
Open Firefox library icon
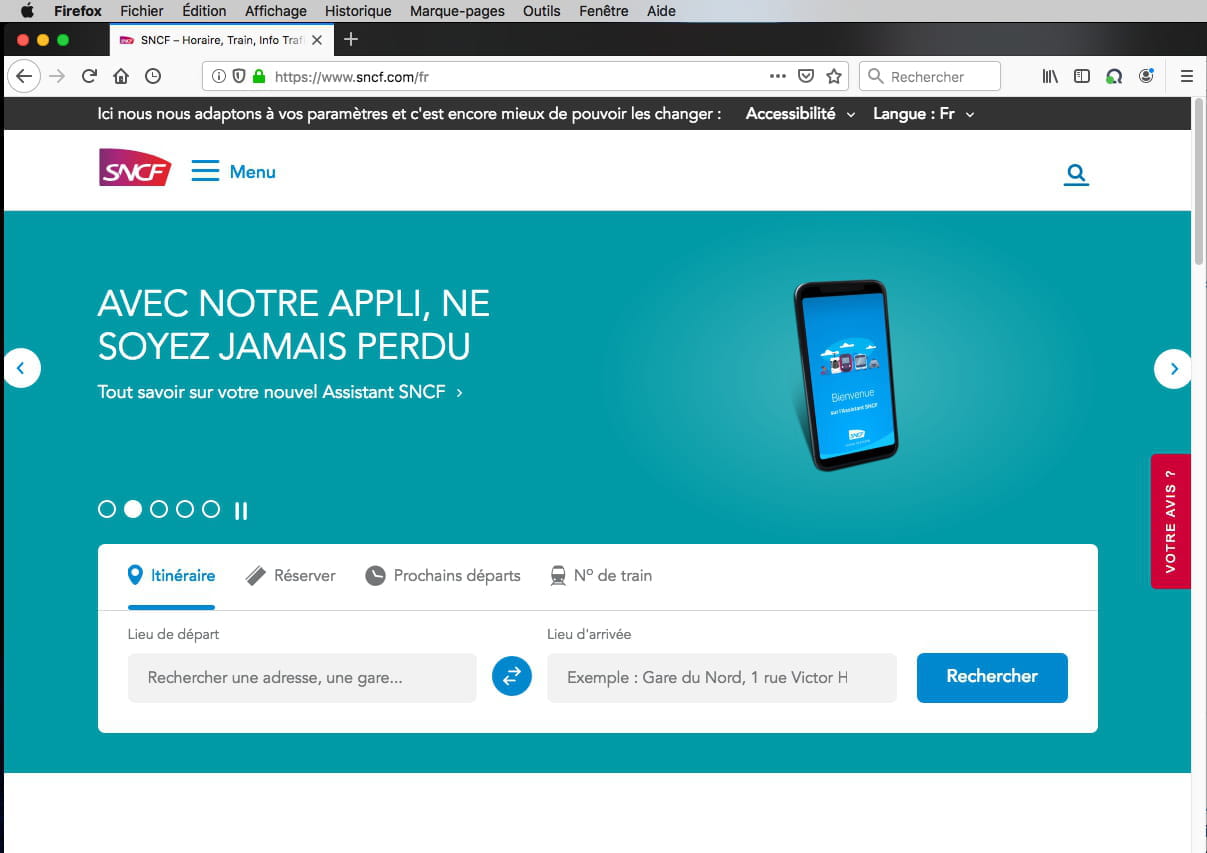click(x=1050, y=76)
